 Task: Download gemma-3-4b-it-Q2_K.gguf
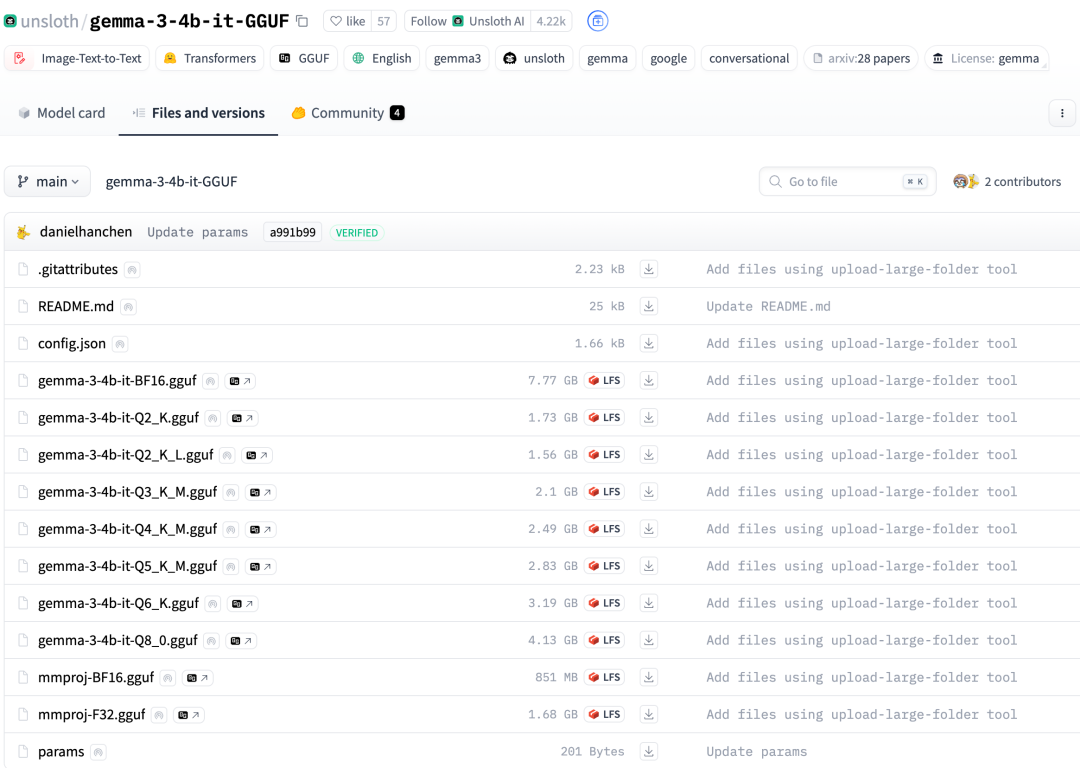coord(648,418)
